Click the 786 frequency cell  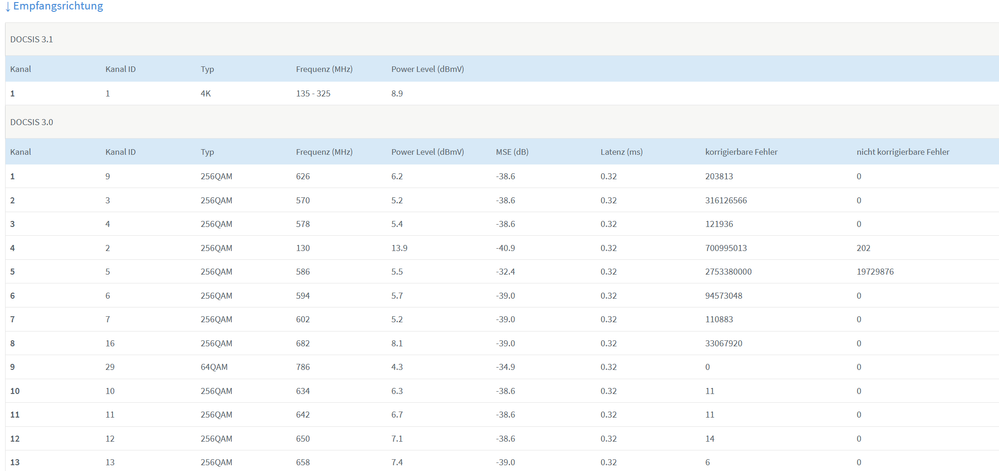[x=303, y=368]
